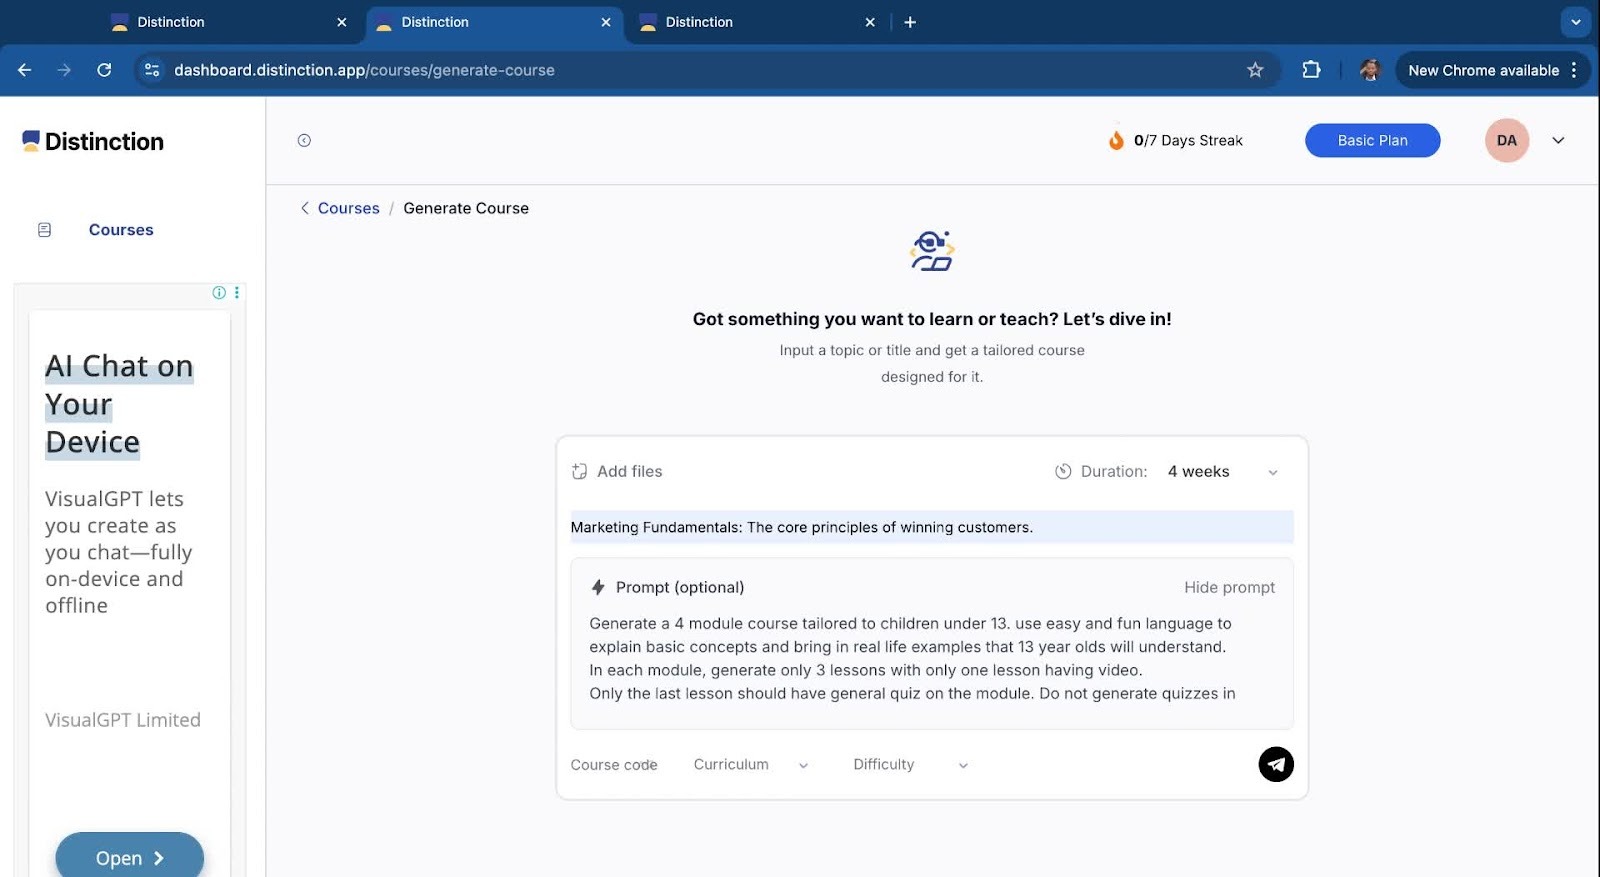Click the sidebar collapse icon in header
Screen dimensions: 1600x877
tap(304, 141)
